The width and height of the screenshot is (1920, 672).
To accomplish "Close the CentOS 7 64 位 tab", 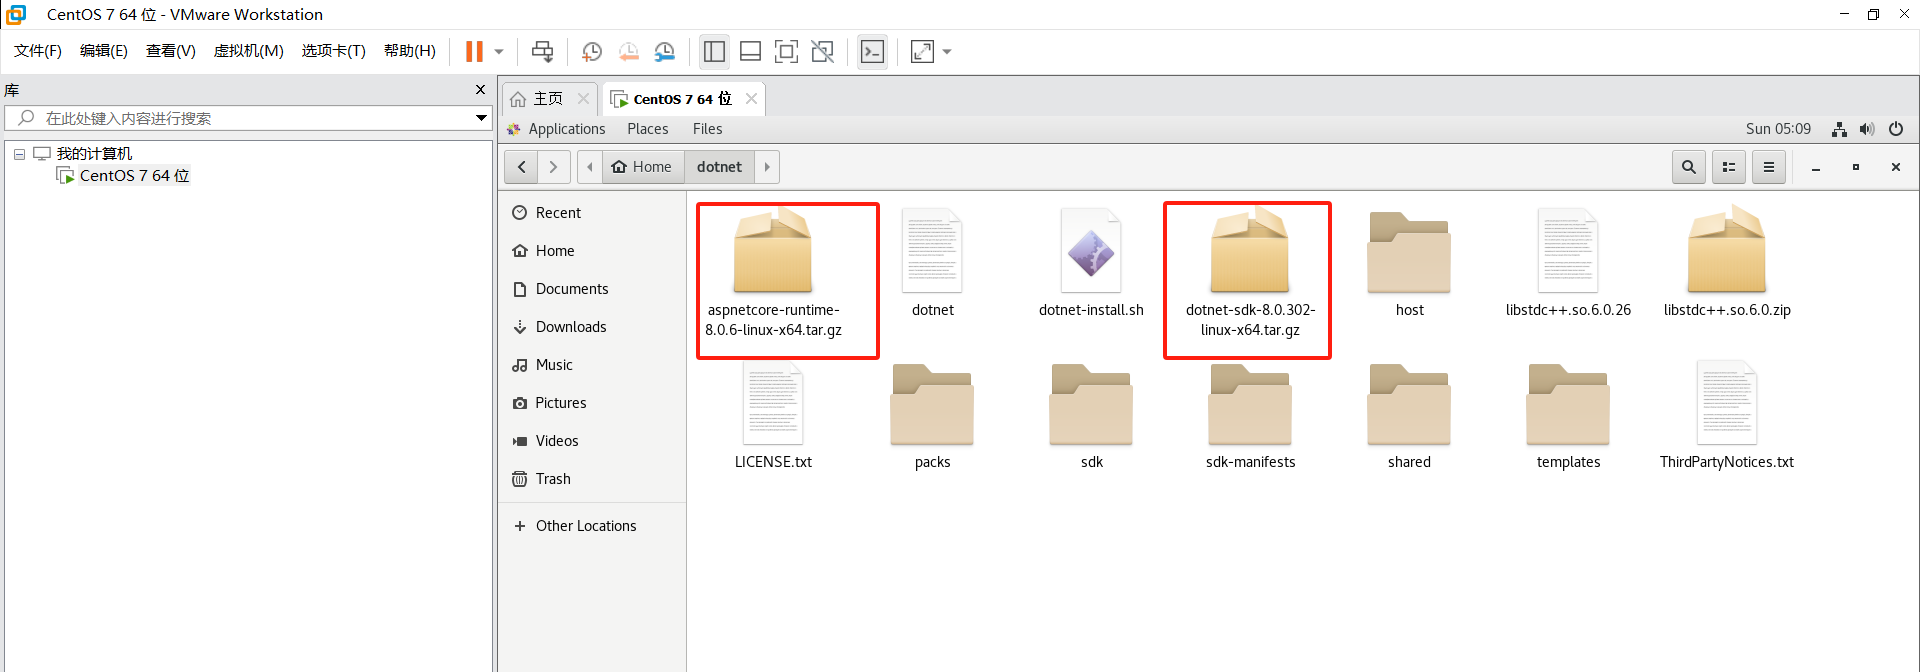I will coord(751,99).
